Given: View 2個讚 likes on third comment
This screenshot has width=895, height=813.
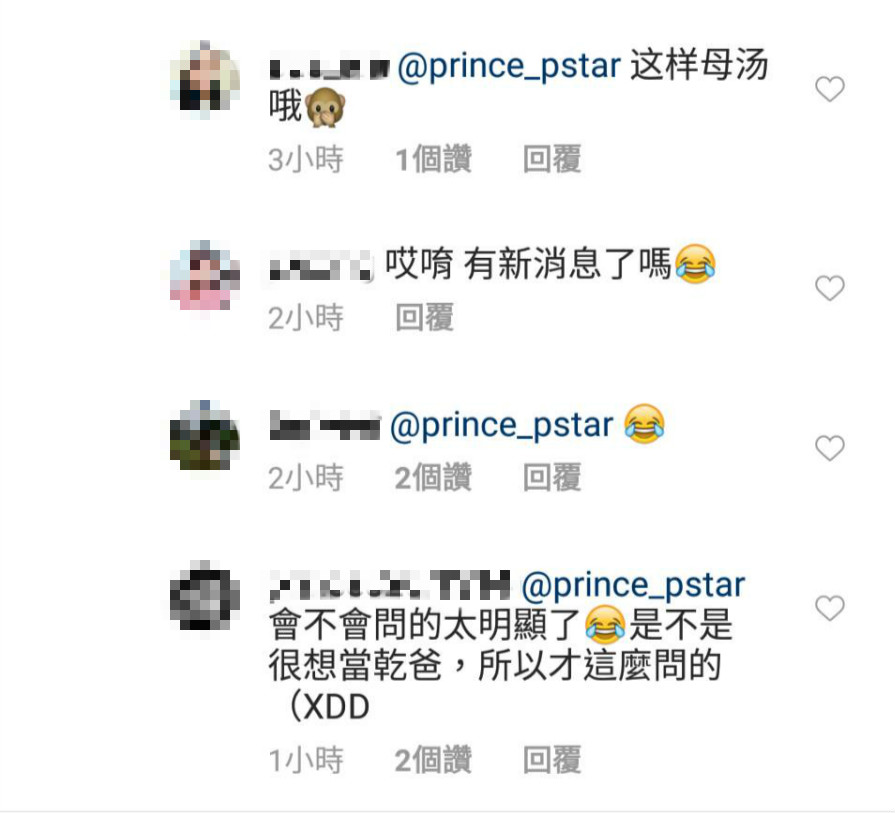Looking at the screenshot, I should [433, 477].
